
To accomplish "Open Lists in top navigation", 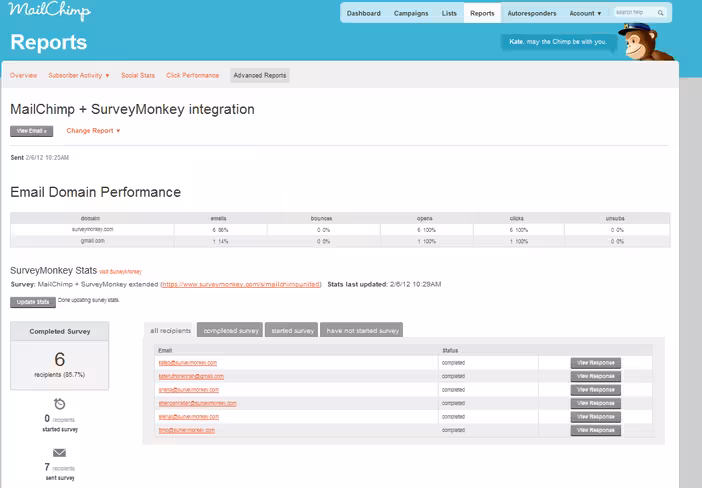I will click(449, 13).
